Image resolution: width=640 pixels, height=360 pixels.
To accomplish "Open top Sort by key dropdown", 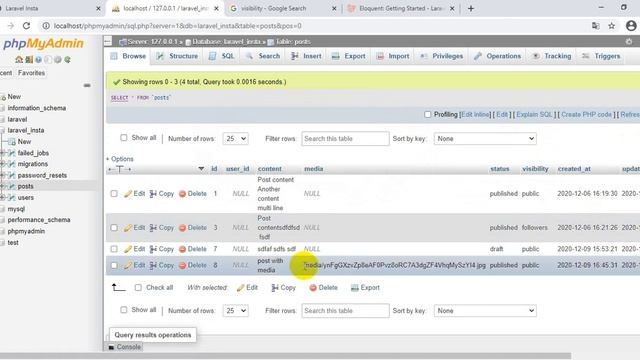I will pos(485,139).
